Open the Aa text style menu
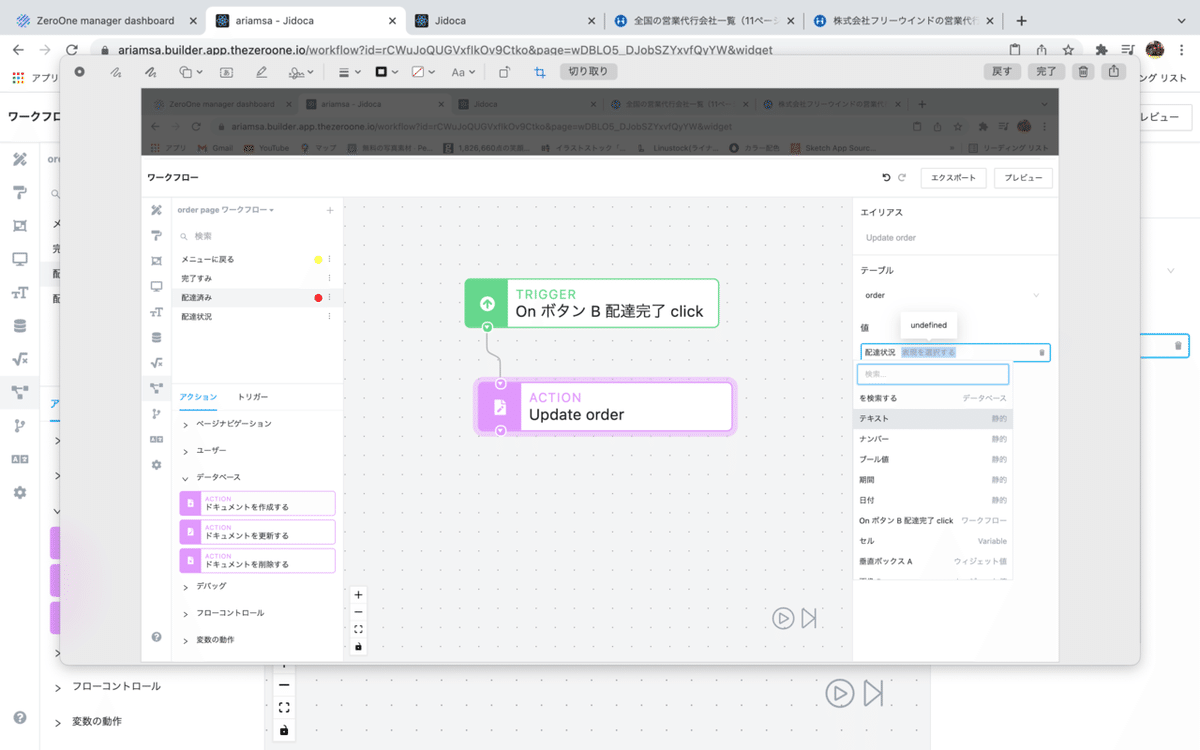 tap(463, 72)
